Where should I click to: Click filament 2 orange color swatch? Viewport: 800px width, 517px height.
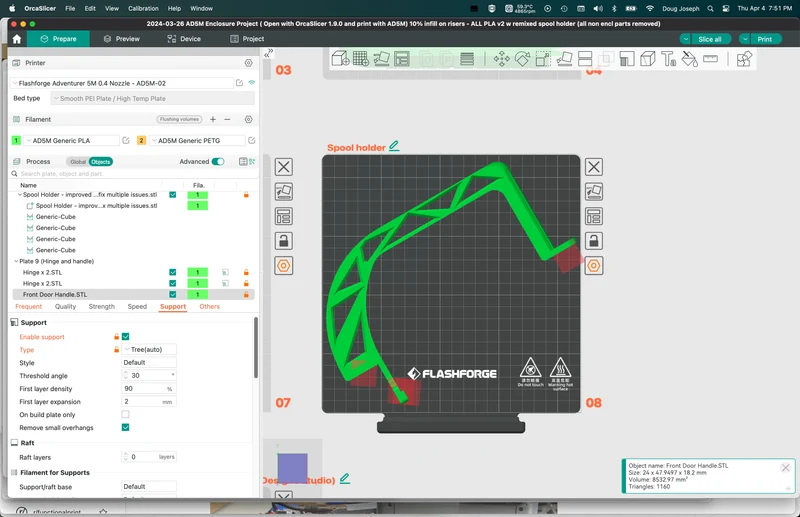(141, 140)
